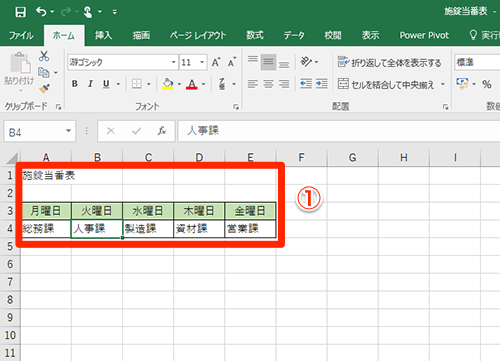Toggle Bold formatting

(x=75, y=84)
